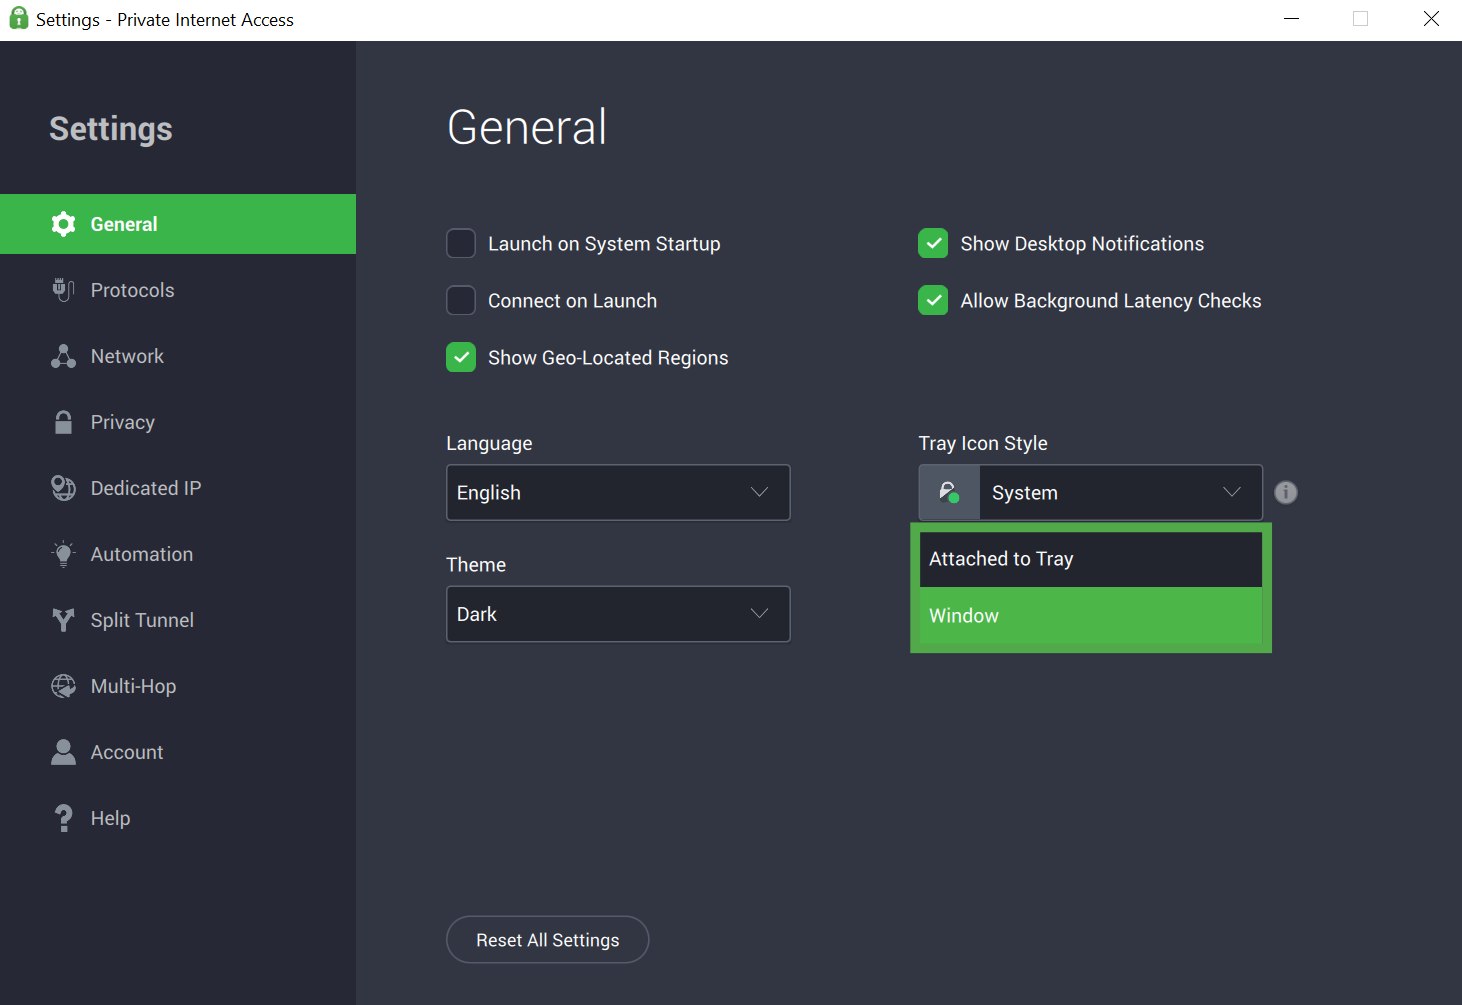Image resolution: width=1462 pixels, height=1005 pixels.
Task: Disable Allow Background Latency Checks
Action: coord(933,300)
